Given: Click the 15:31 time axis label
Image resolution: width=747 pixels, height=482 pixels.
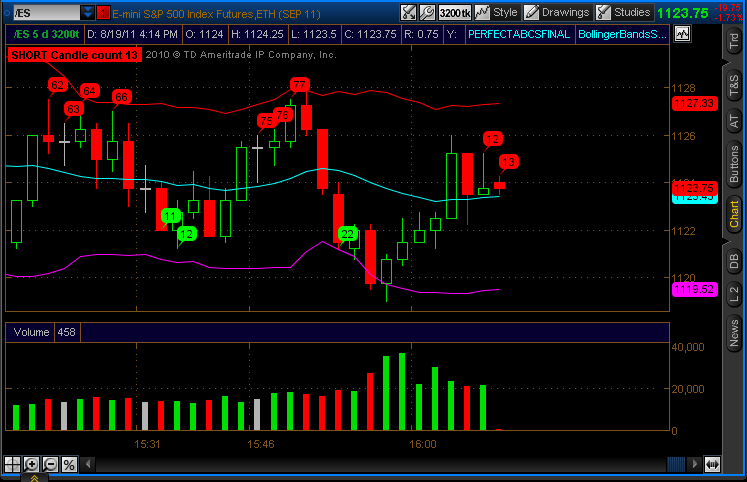Looking at the screenshot, I should click(147, 444).
